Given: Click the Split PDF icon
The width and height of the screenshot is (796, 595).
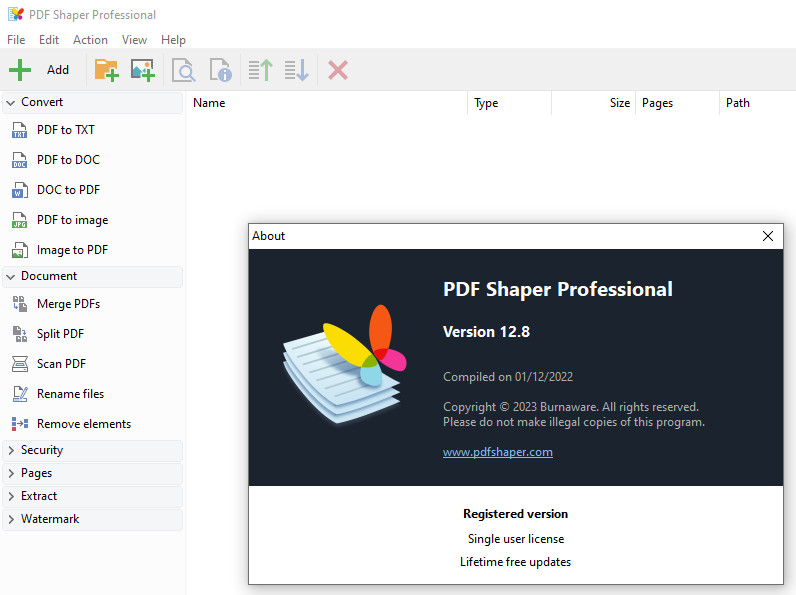Looking at the screenshot, I should 19,334.
